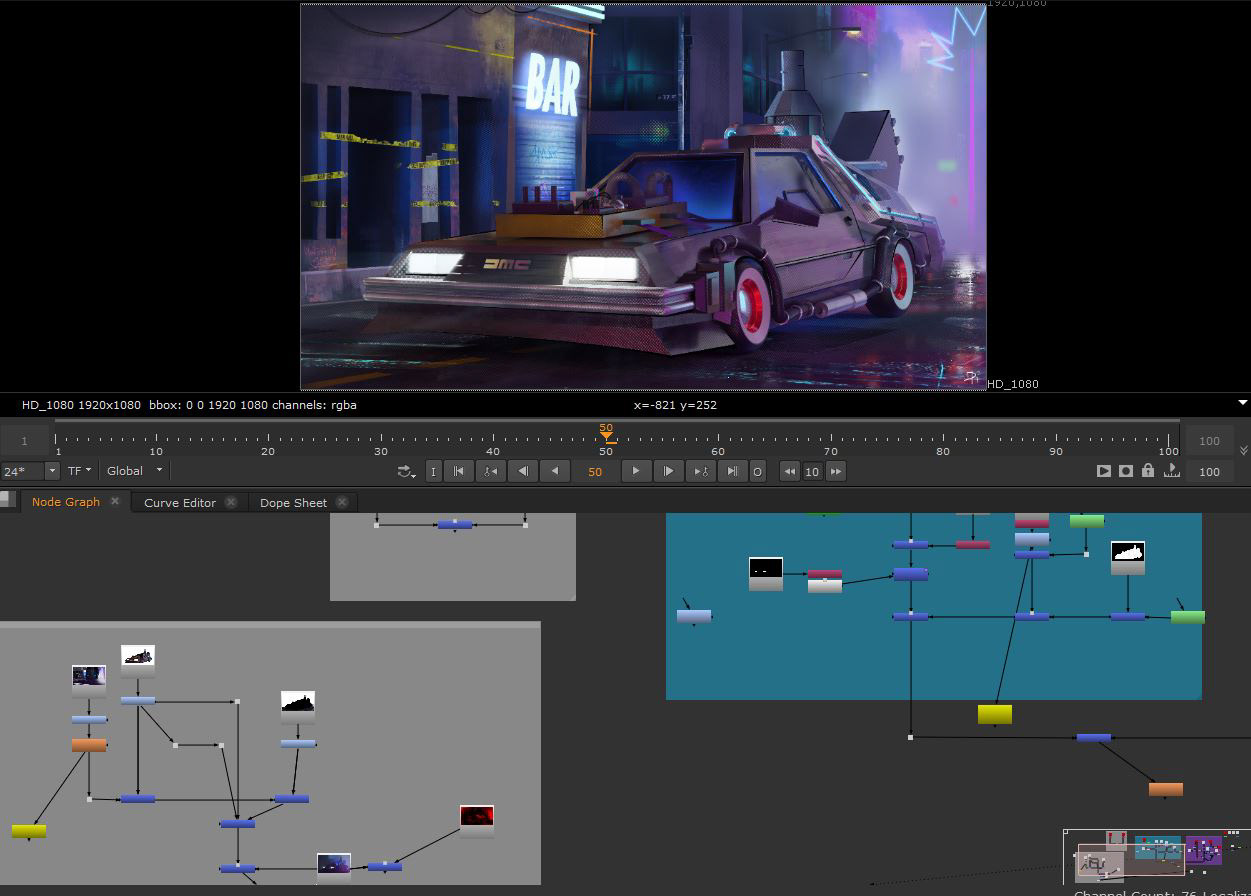This screenshot has width=1251, height=896.
Task: Play the sequence backward
Action: pyautogui.click(x=555, y=471)
